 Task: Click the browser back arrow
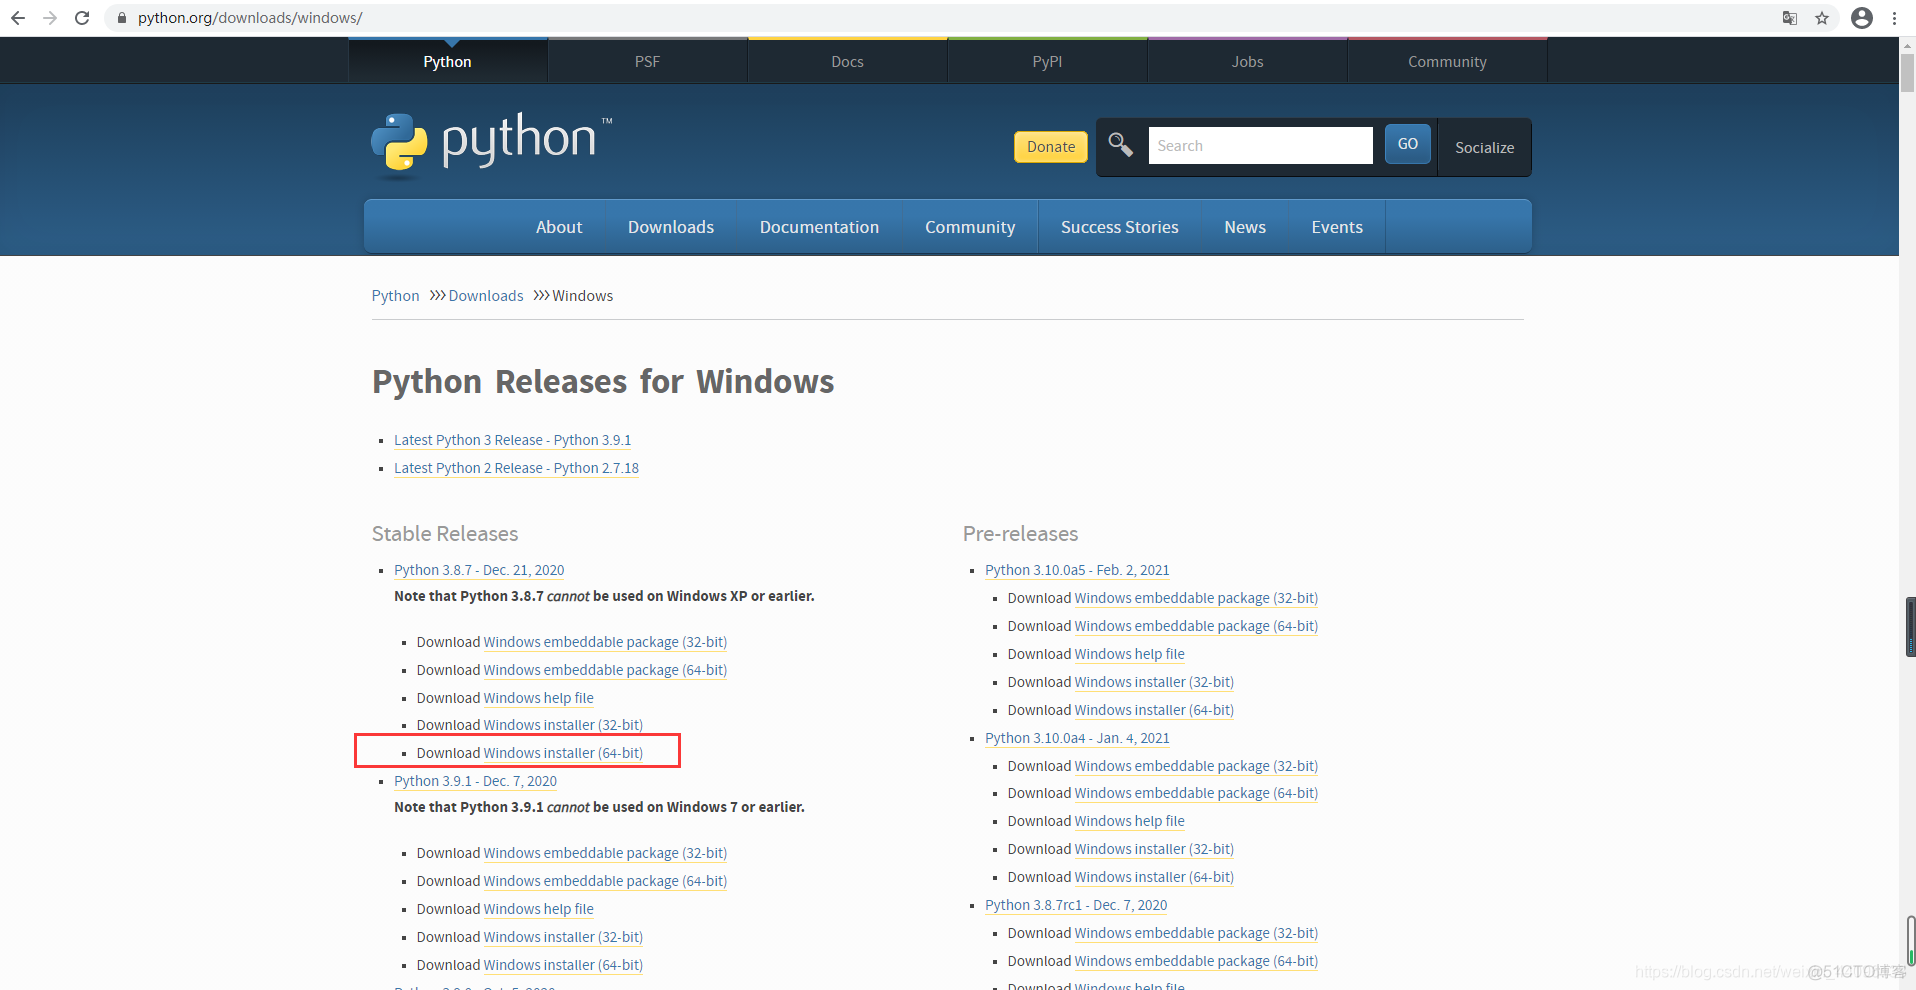click(18, 18)
